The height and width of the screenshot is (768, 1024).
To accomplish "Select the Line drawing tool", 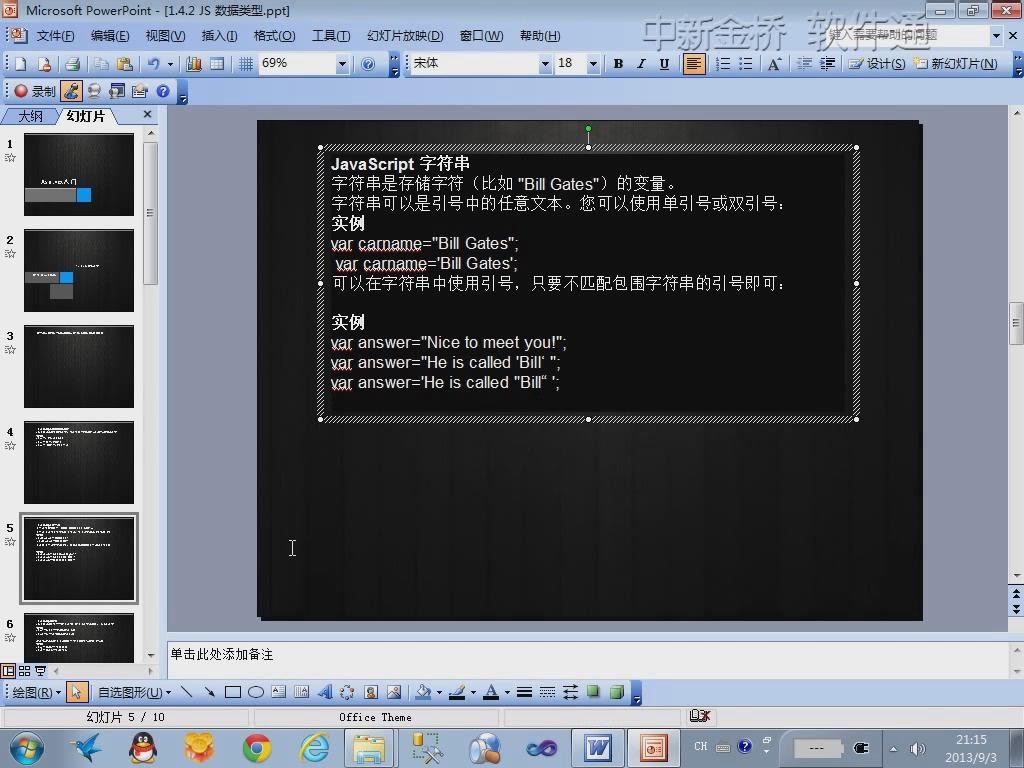I will tap(187, 692).
